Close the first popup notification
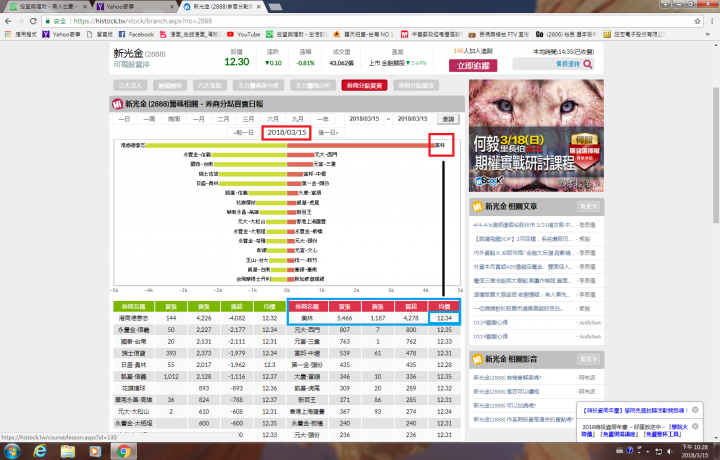Viewport: 720px width, 460px height. tap(695, 410)
